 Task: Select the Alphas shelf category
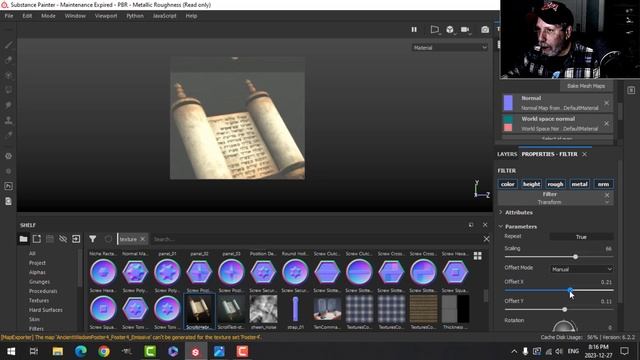pos(37,272)
